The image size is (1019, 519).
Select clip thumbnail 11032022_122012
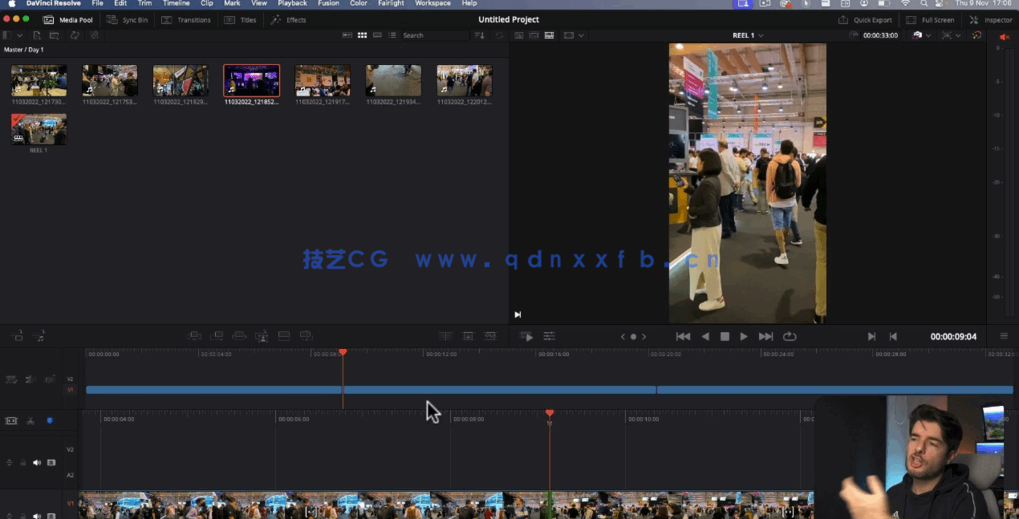[464, 81]
